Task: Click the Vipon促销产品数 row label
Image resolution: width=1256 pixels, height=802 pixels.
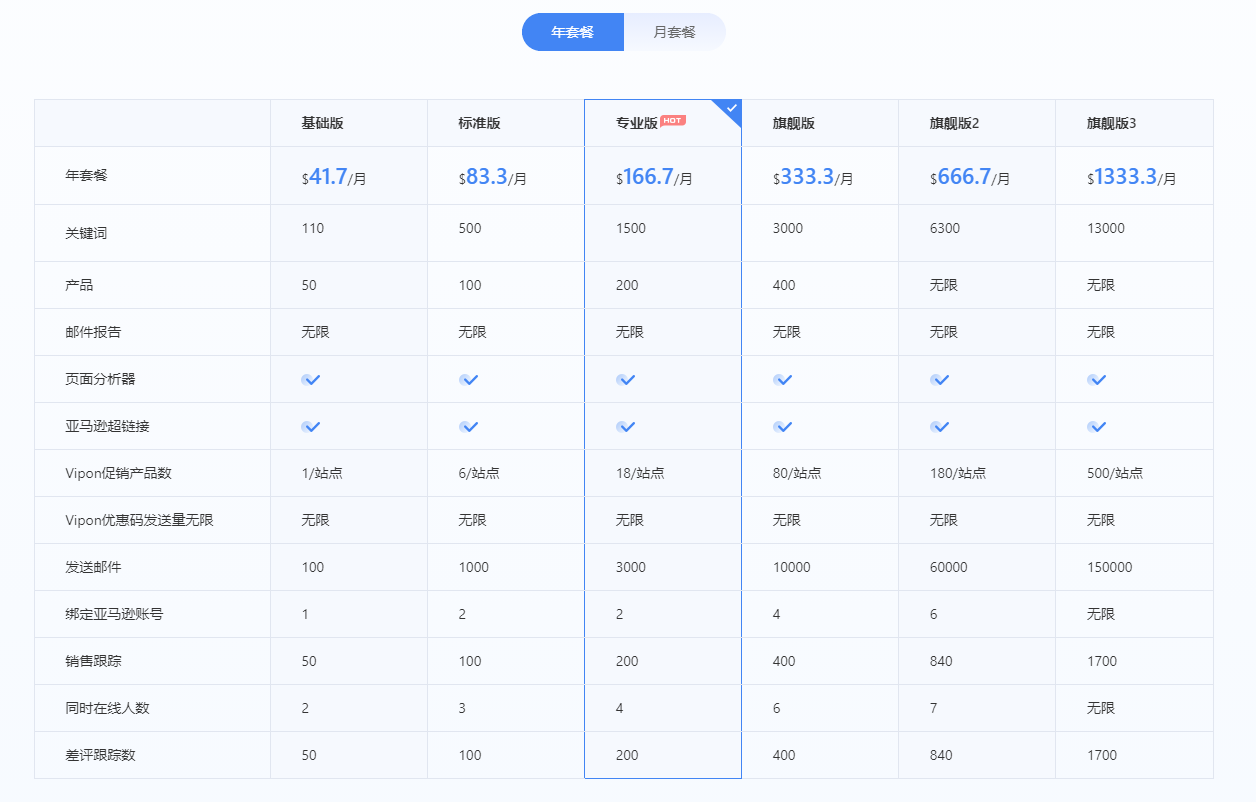Action: [x=118, y=473]
